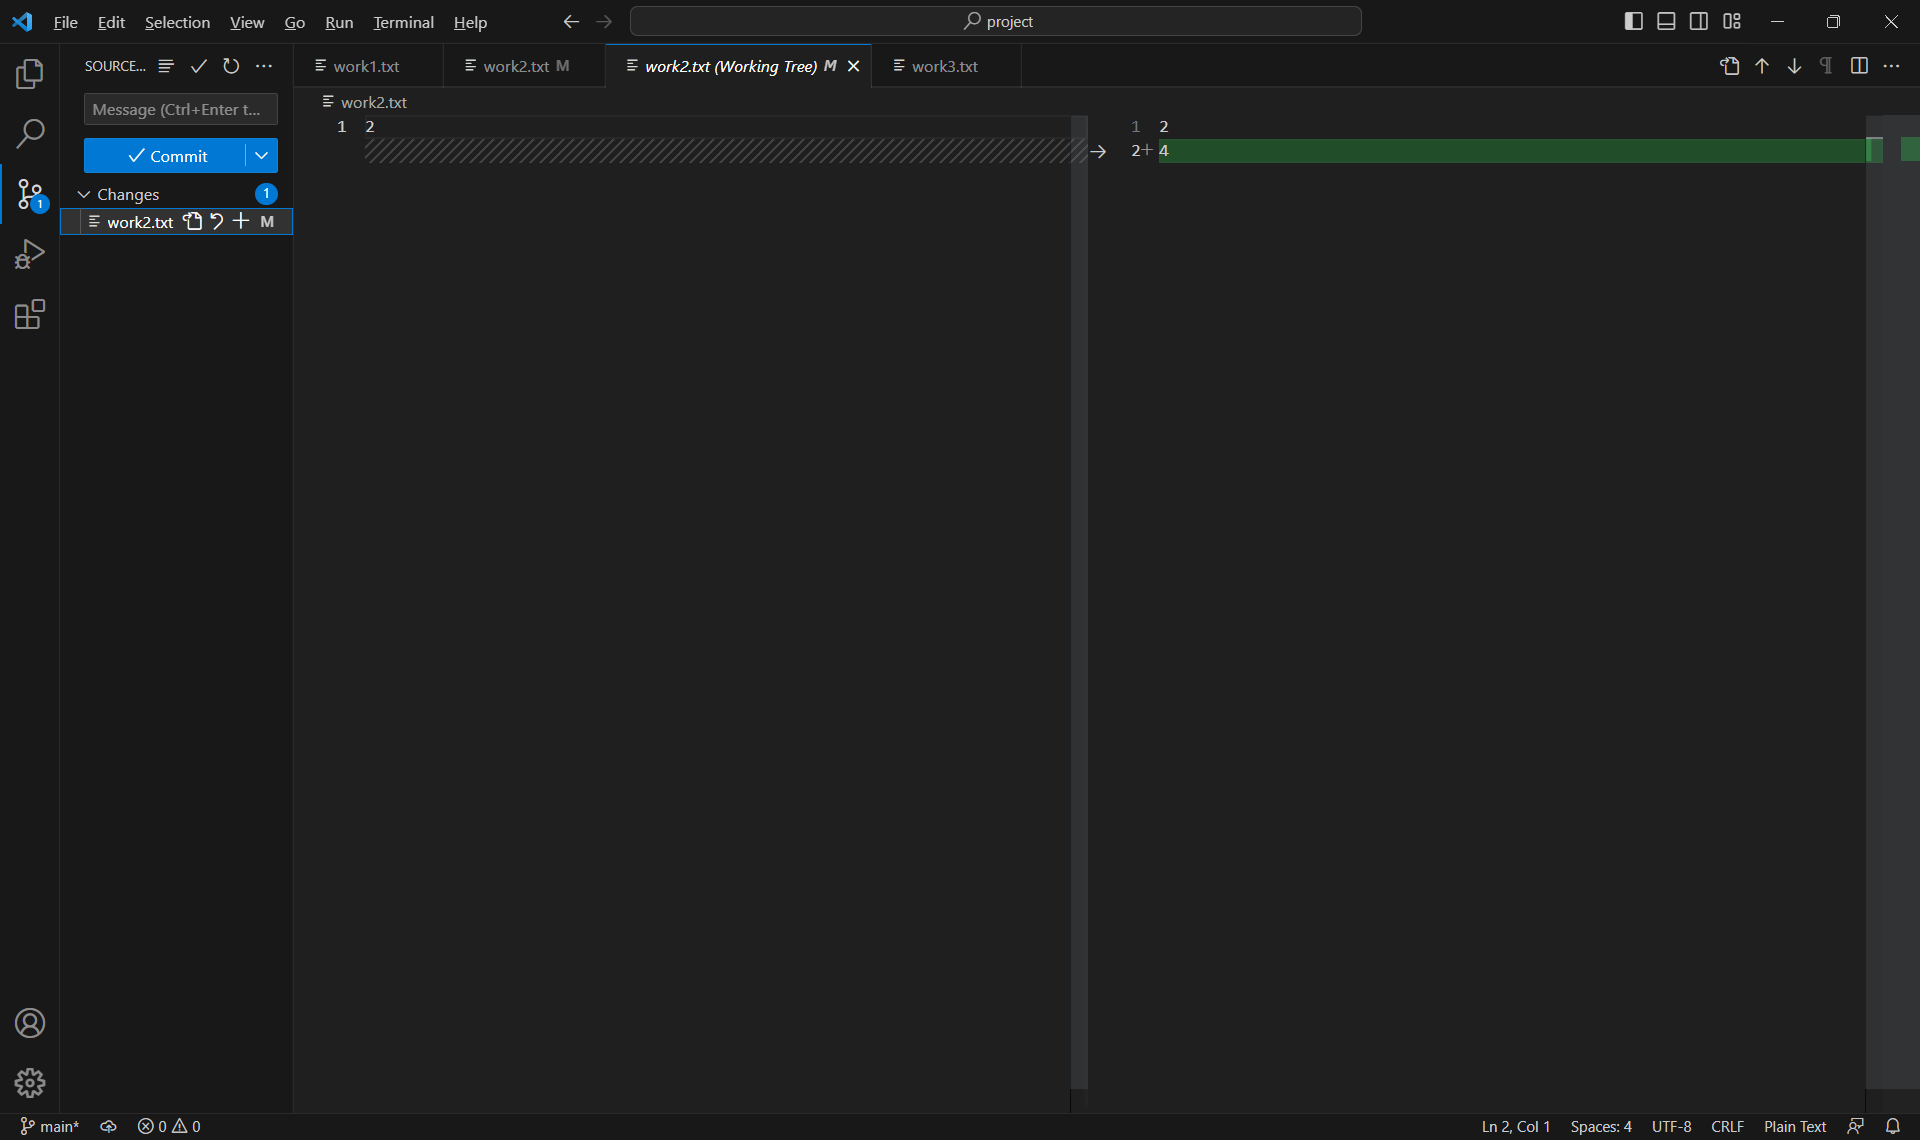The image size is (1920, 1140).
Task: Open Run and Debug view
Action: pos(30,254)
